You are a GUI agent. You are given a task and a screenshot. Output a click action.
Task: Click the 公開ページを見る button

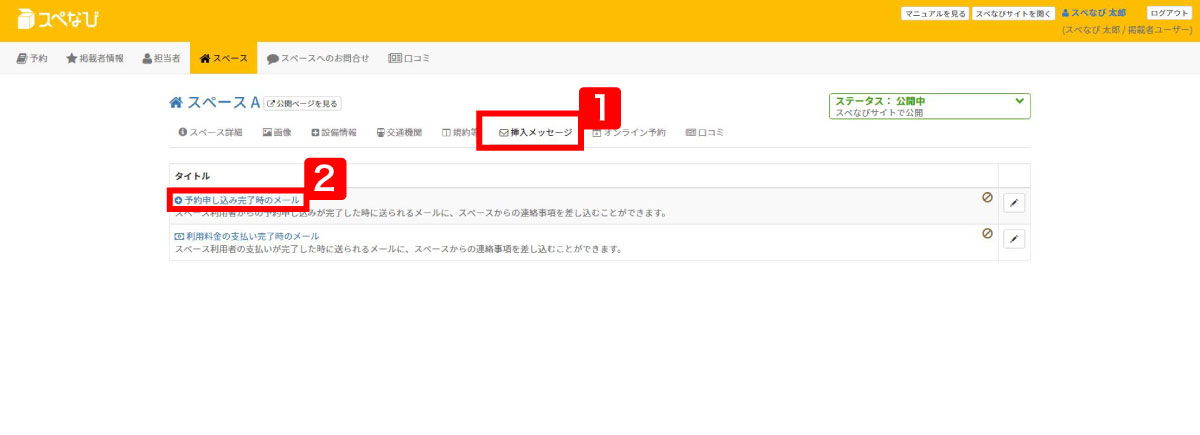[x=303, y=103]
